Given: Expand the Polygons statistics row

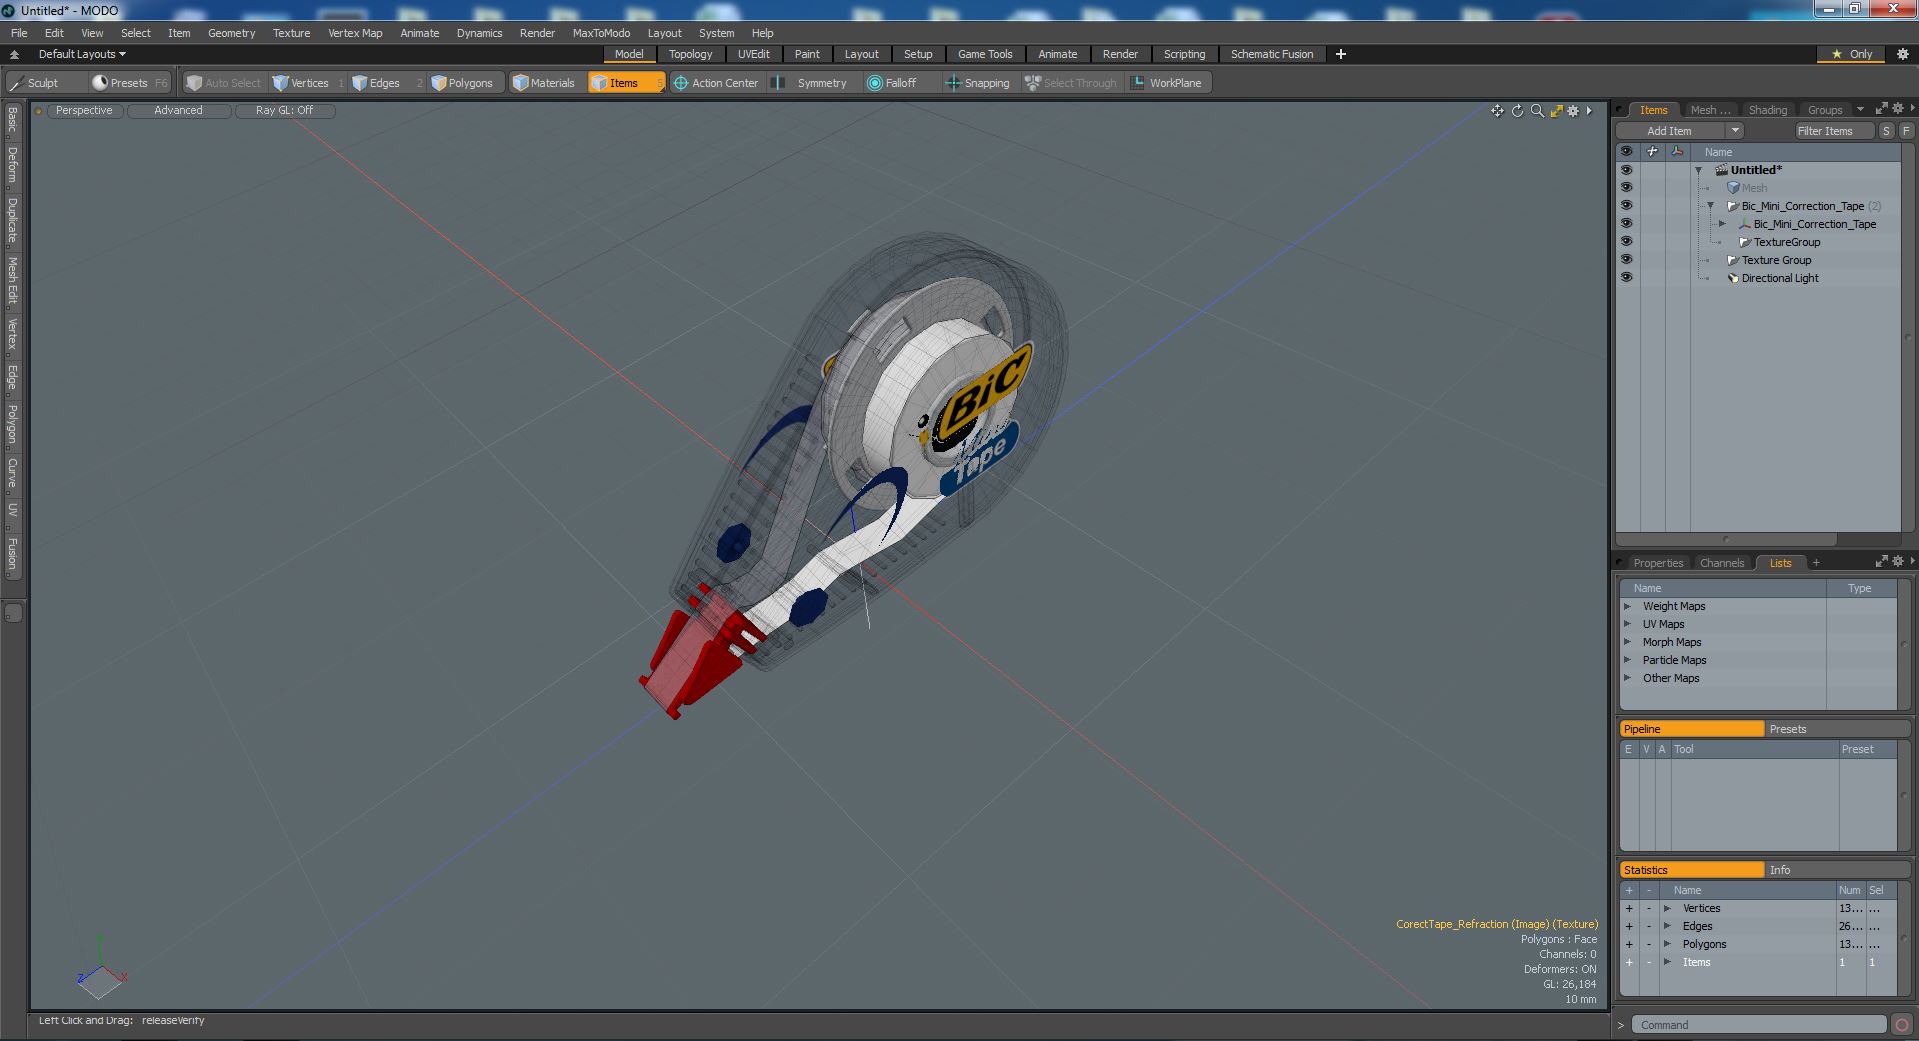Looking at the screenshot, I should coord(1667,944).
